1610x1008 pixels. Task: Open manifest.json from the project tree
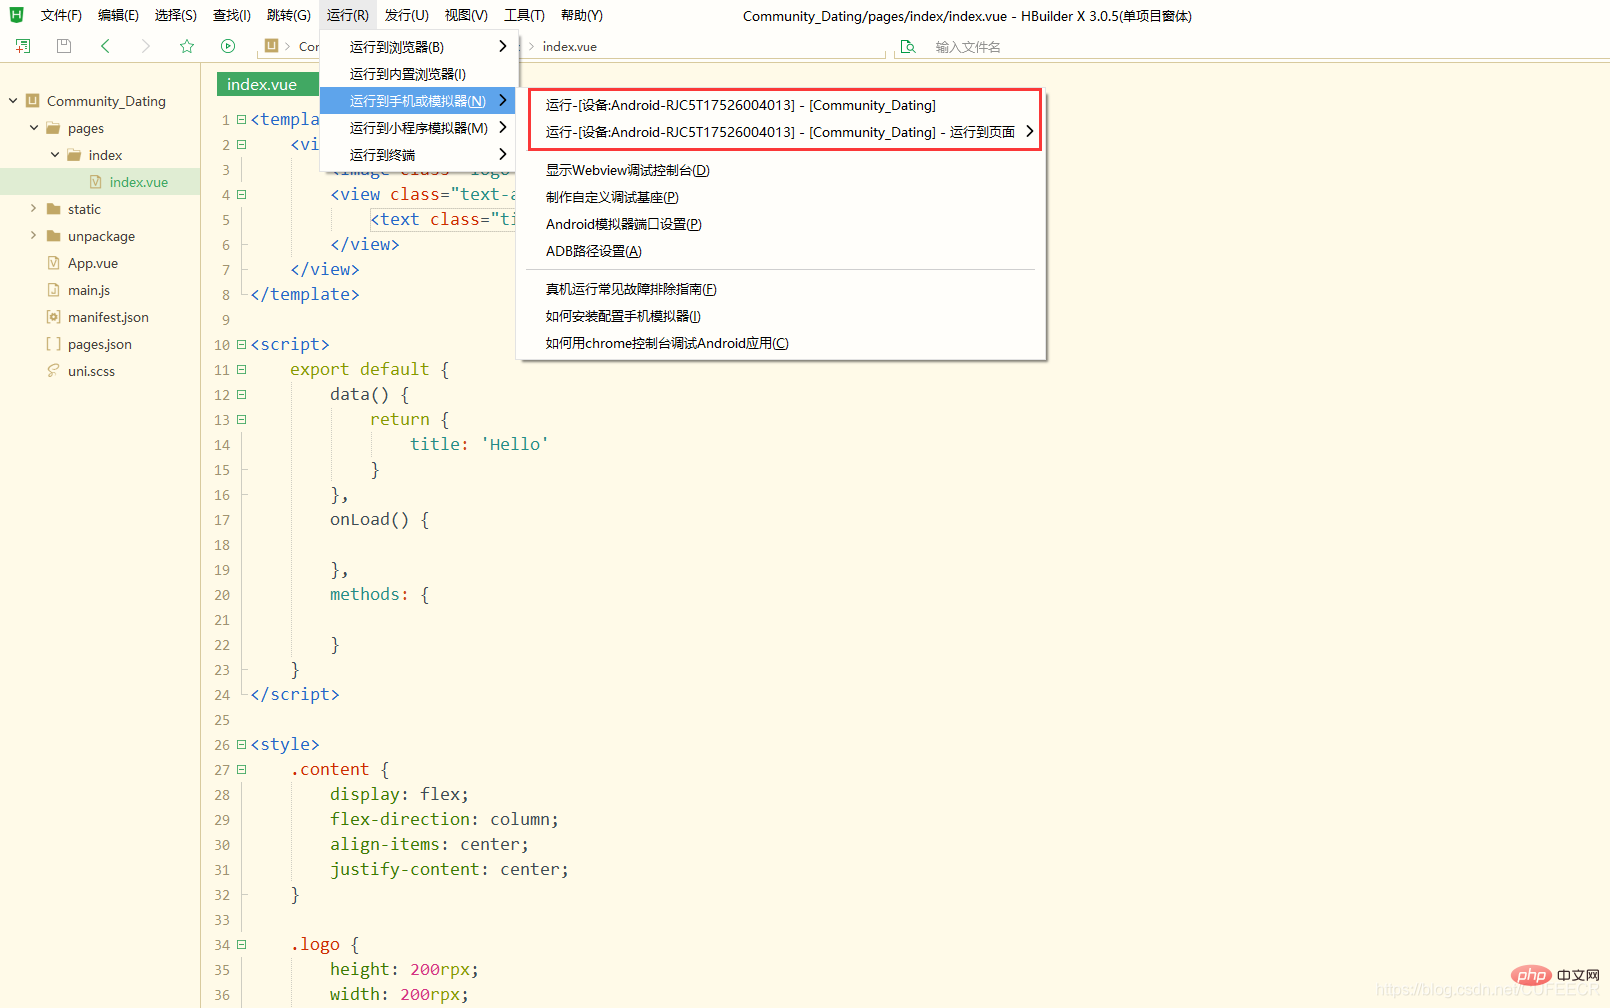(x=106, y=316)
